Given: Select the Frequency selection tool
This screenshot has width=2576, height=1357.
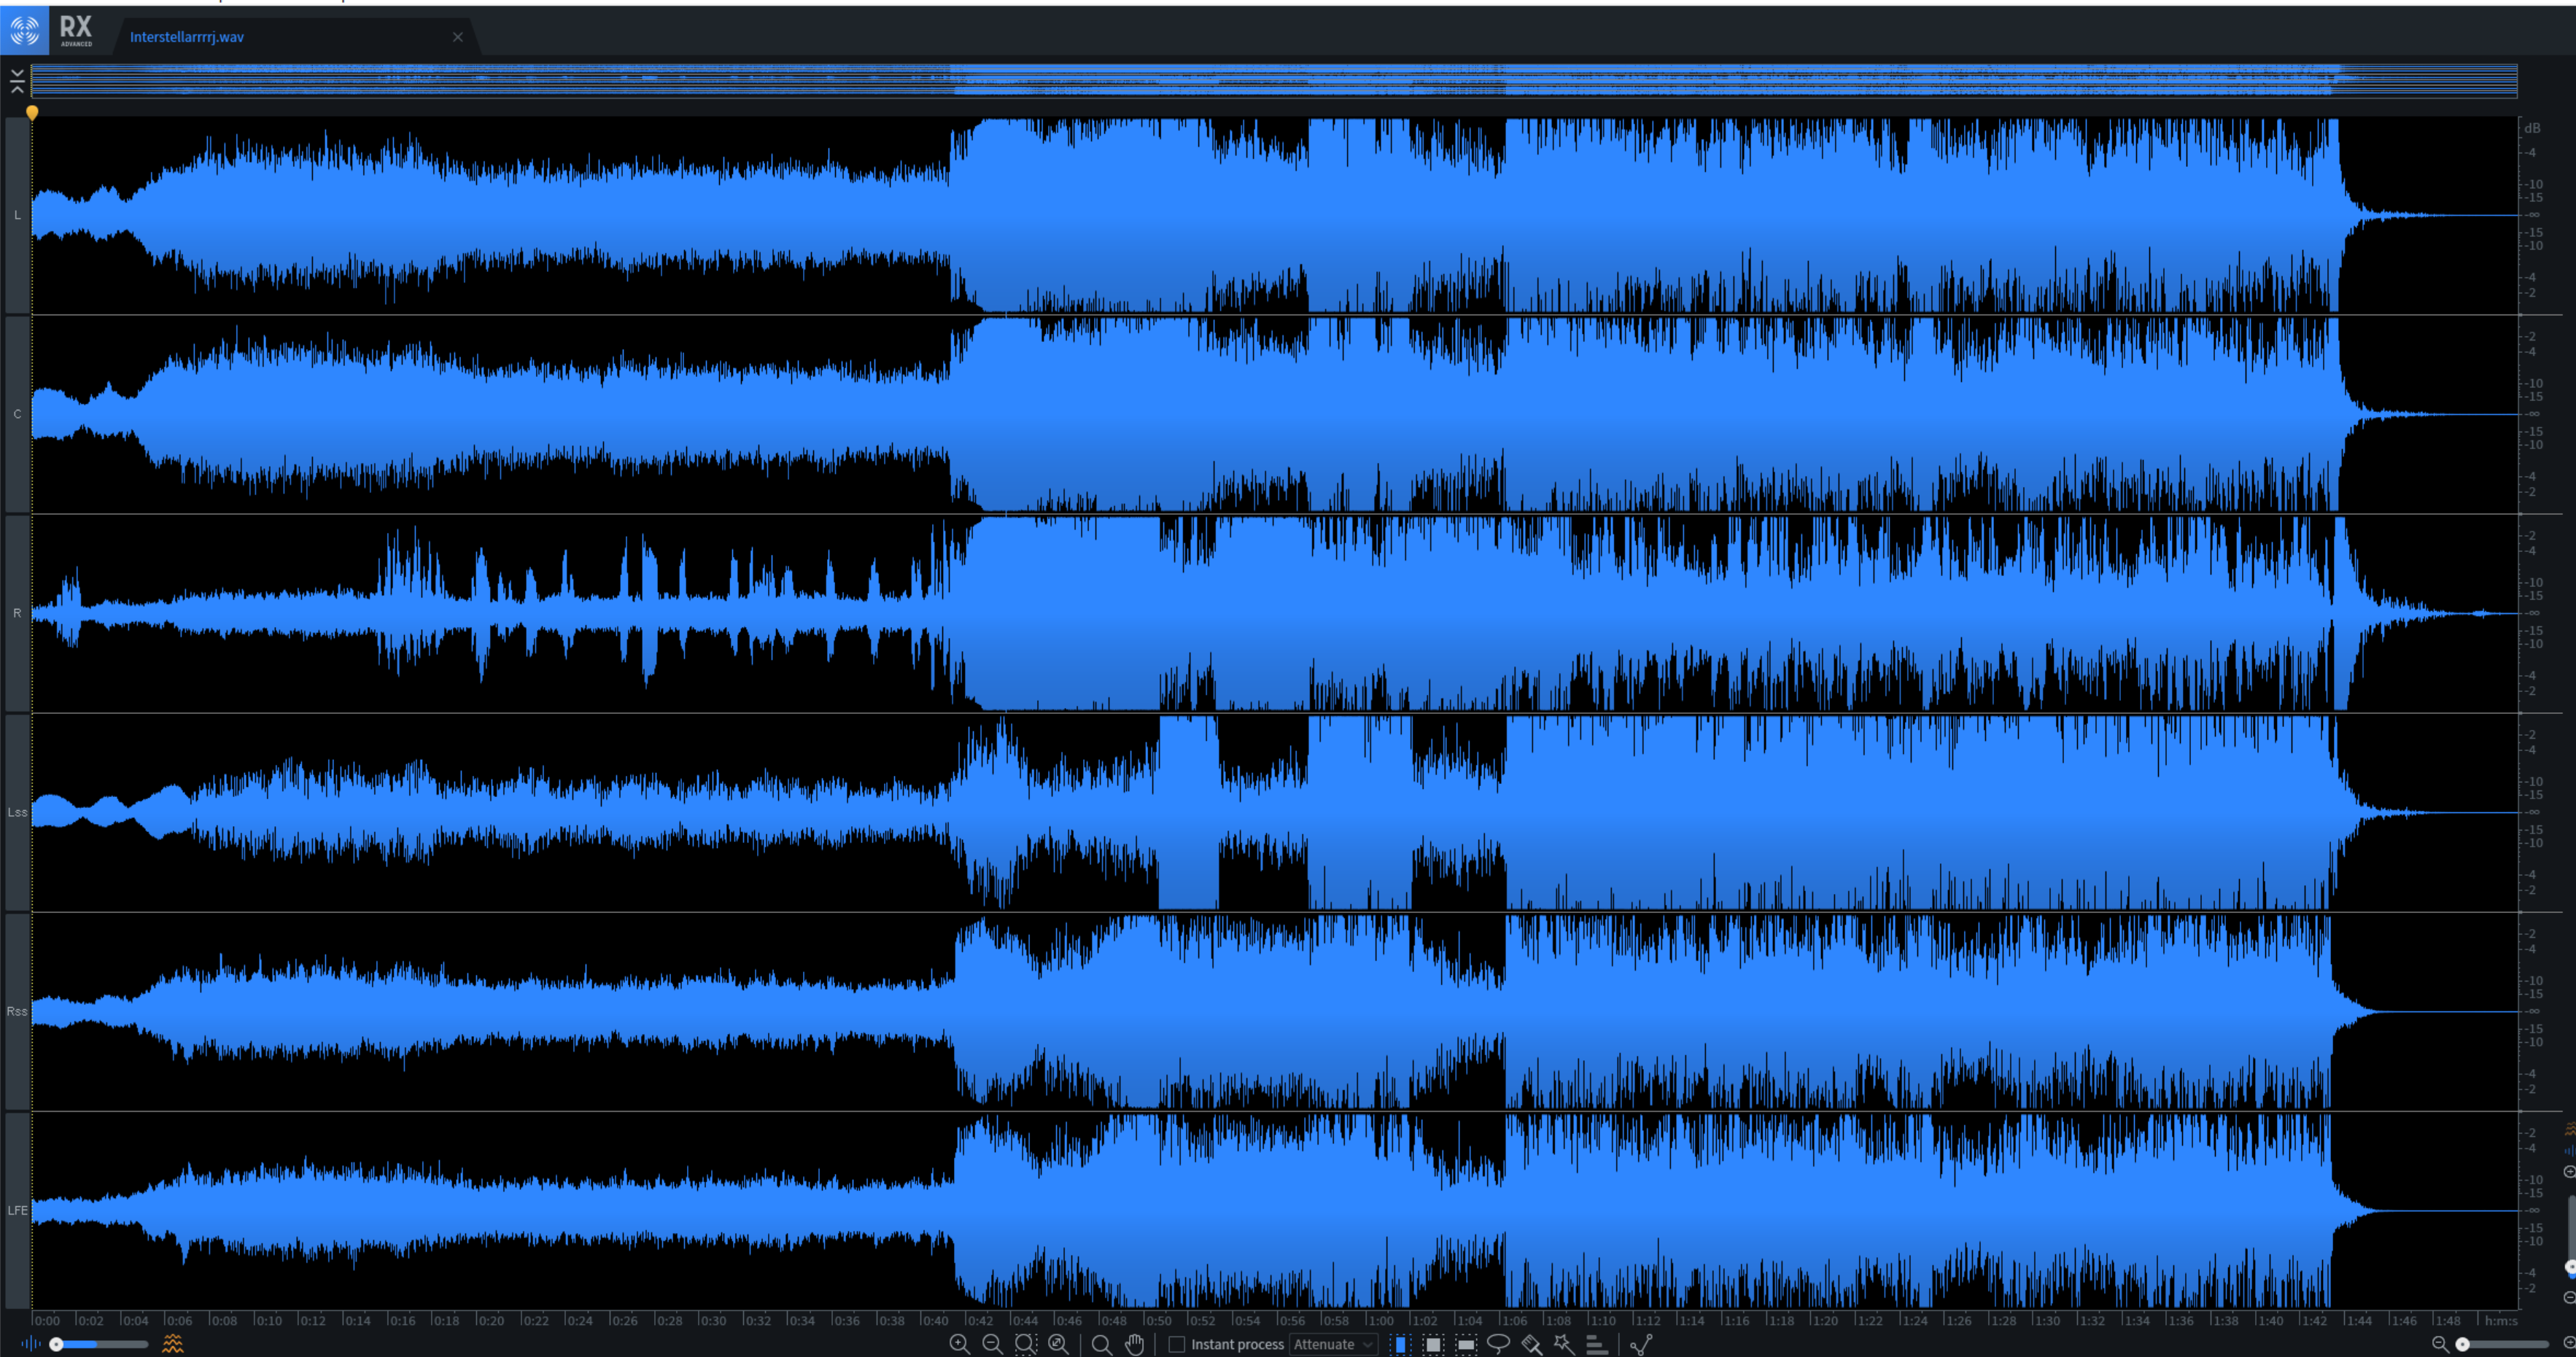Looking at the screenshot, I should [1466, 1344].
